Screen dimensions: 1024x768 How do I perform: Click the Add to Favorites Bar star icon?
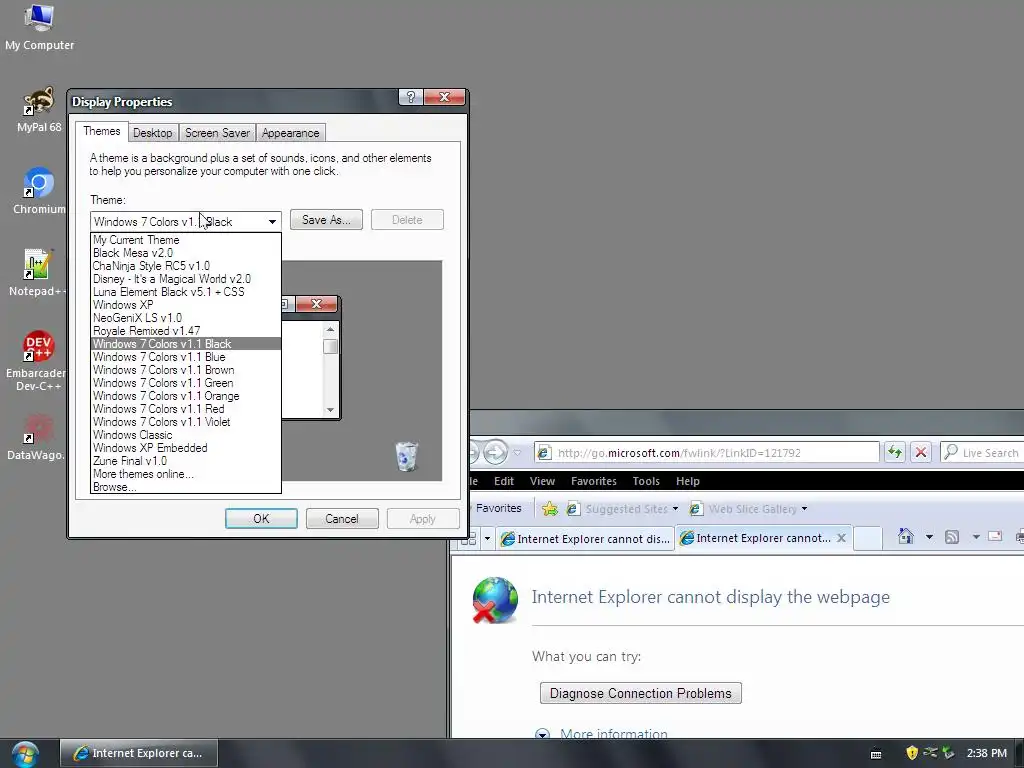pos(550,509)
